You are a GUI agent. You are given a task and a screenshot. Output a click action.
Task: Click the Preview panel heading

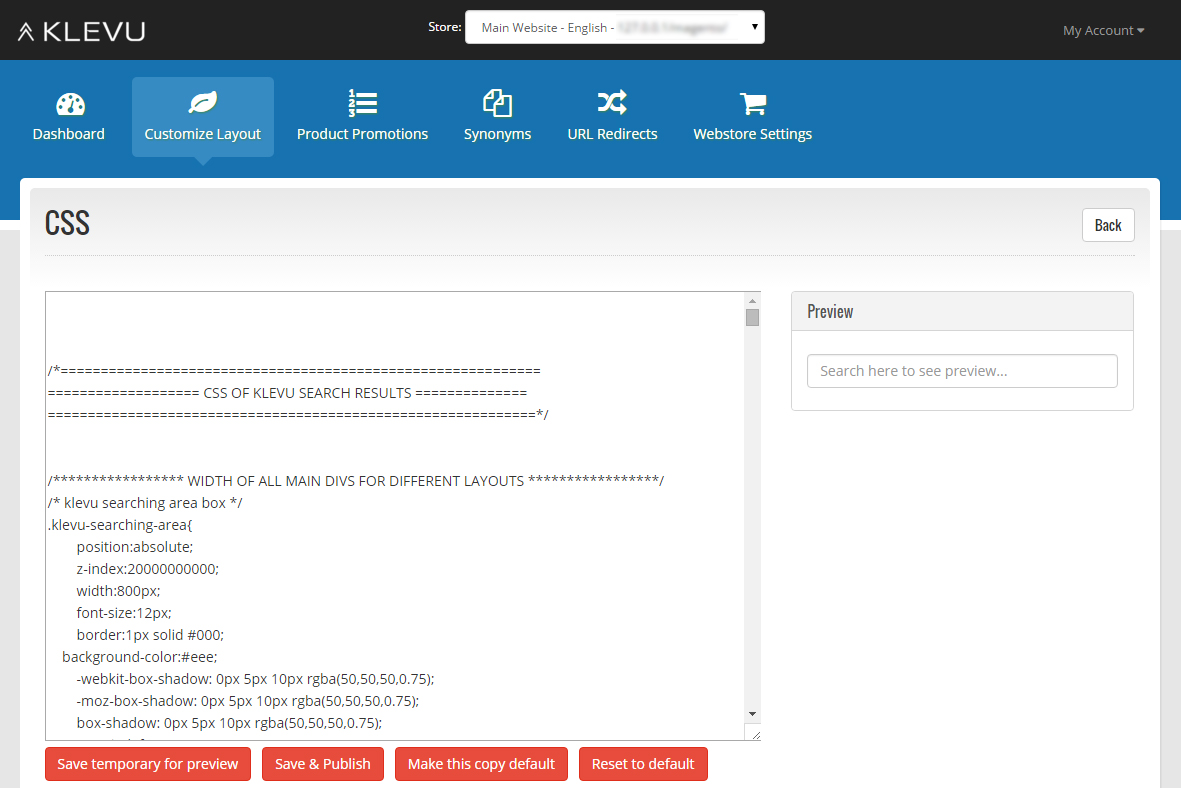pyautogui.click(x=830, y=312)
